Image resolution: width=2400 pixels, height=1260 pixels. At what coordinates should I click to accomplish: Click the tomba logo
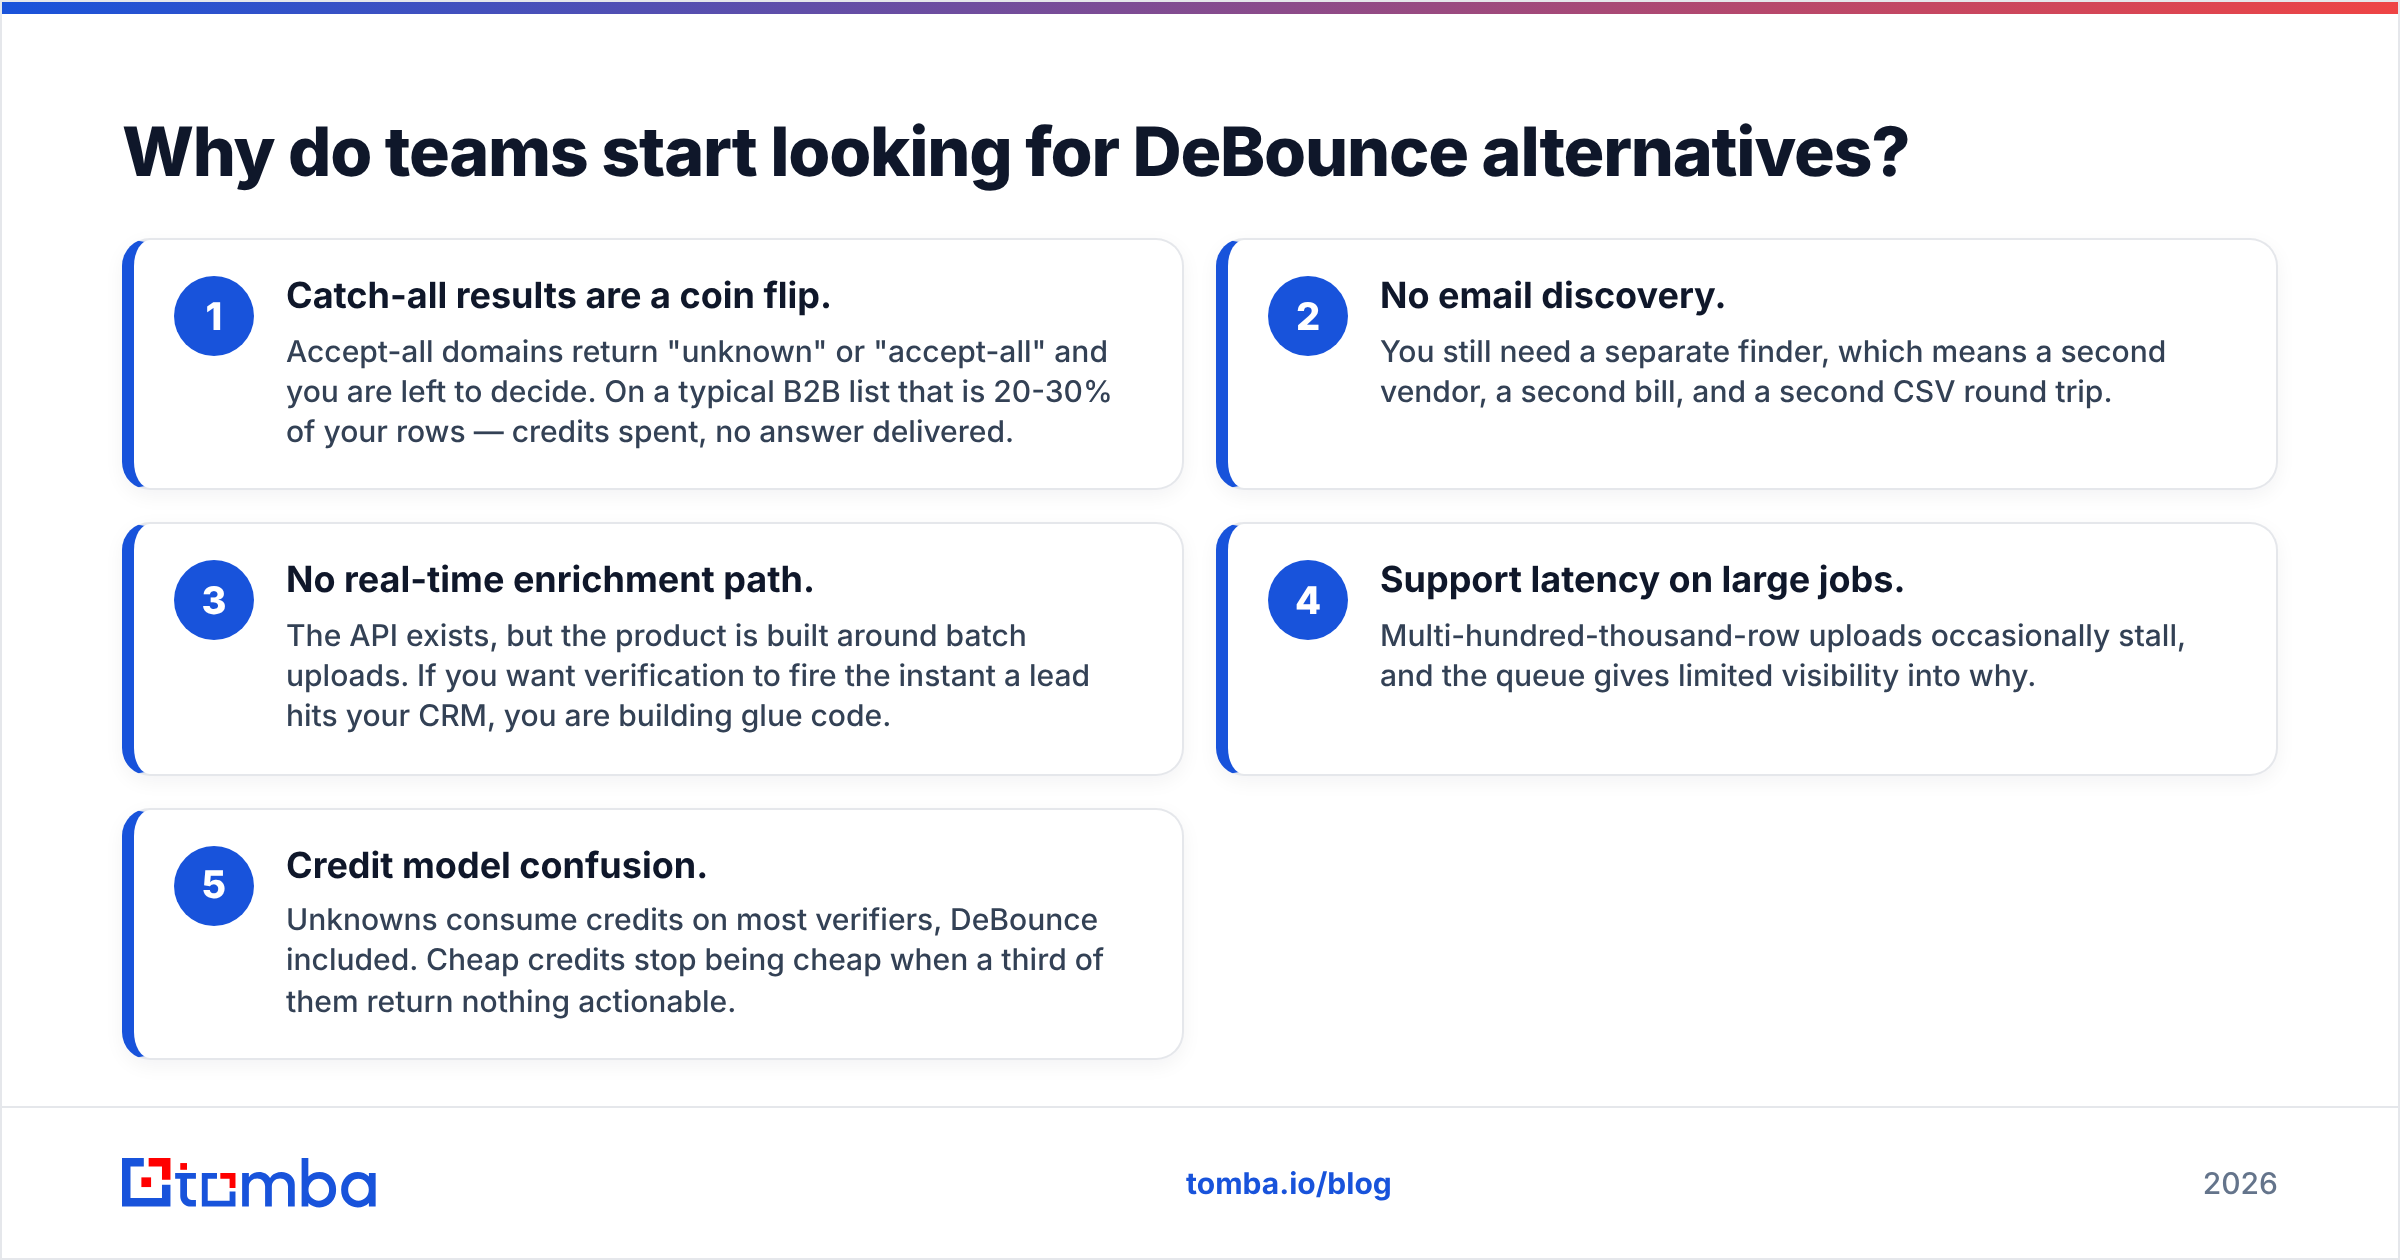pos(249,1183)
